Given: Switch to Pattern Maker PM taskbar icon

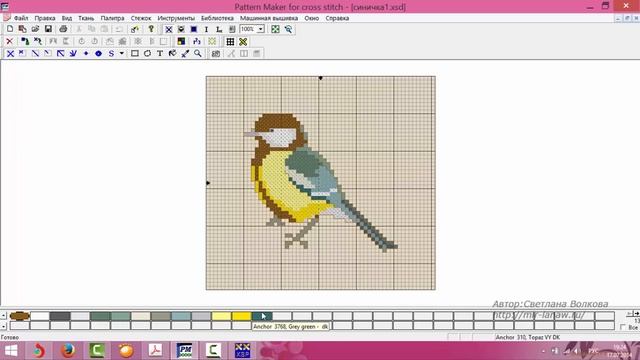Looking at the screenshot, I should (x=184, y=351).
